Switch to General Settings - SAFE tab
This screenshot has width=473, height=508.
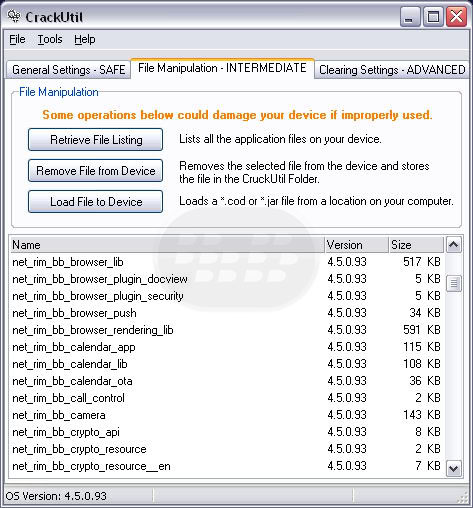[68, 70]
